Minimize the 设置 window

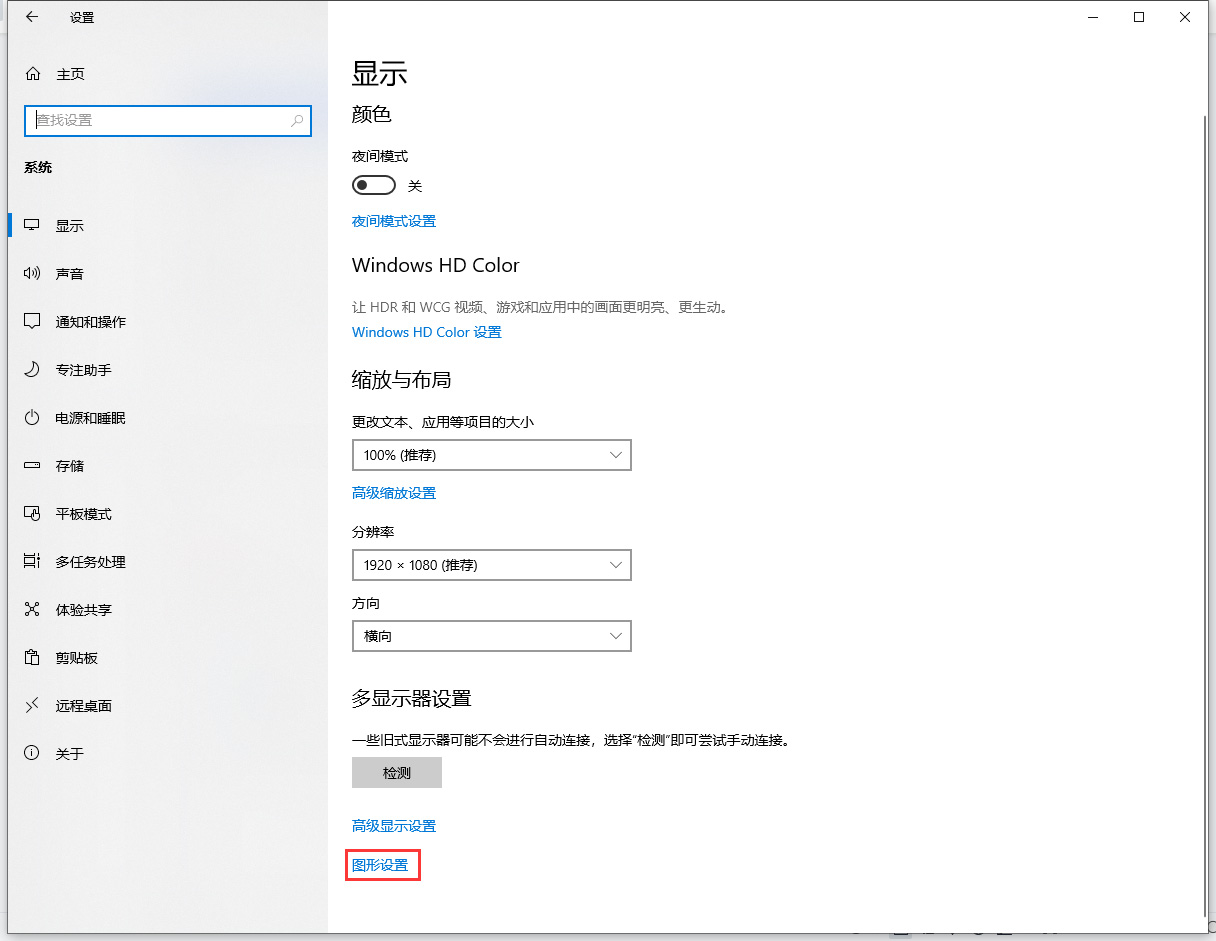click(1093, 17)
